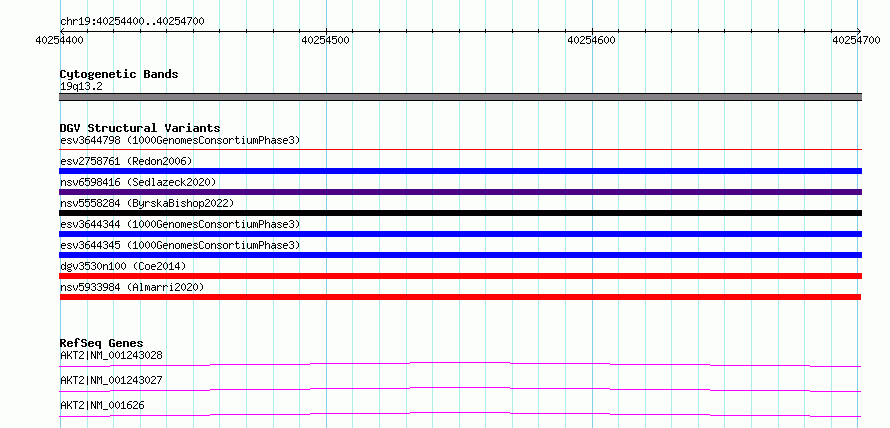Select the black nsv5558284 variant bar

tap(460, 213)
